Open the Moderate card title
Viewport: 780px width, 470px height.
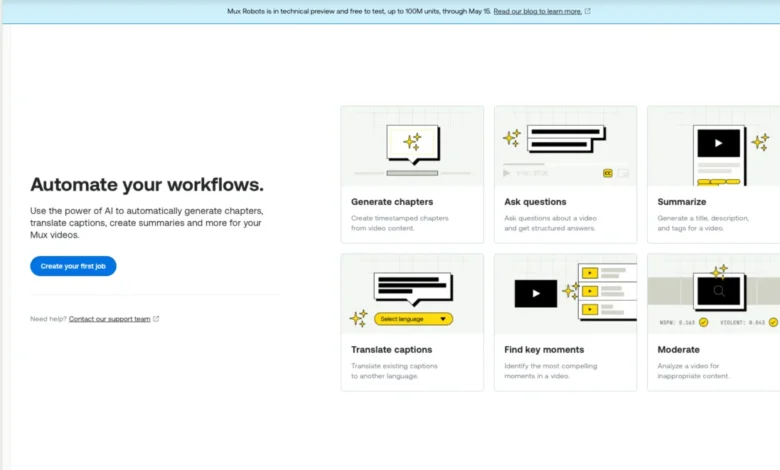click(x=678, y=350)
